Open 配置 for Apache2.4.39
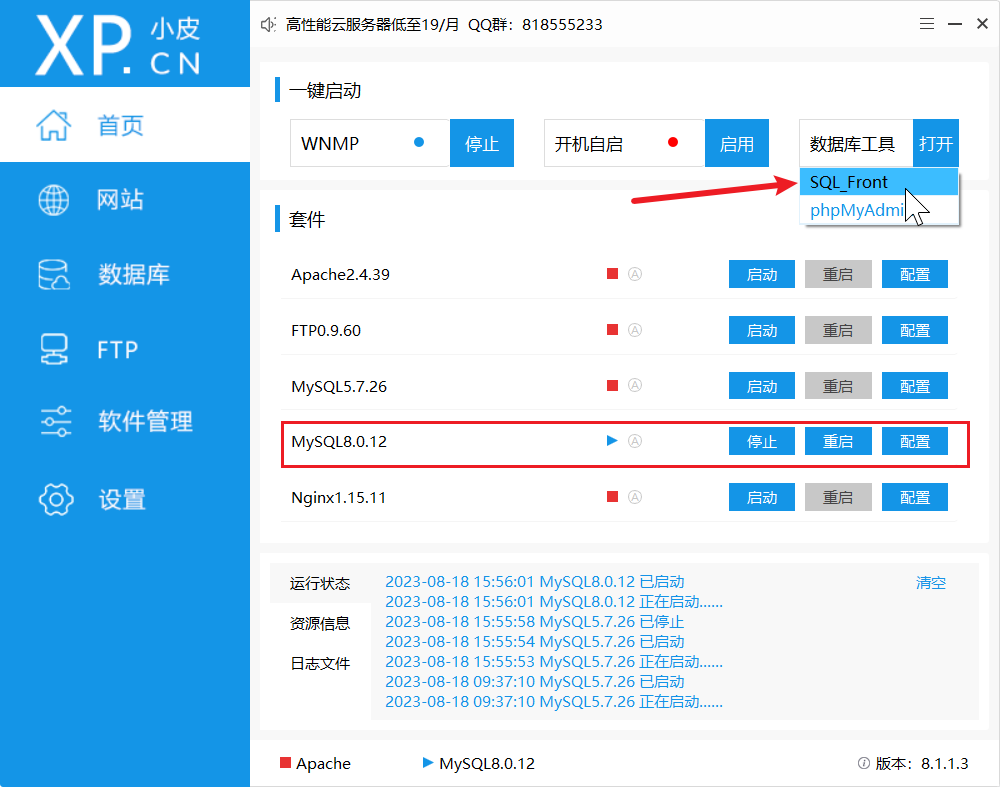This screenshot has width=1000, height=787. 915,274
